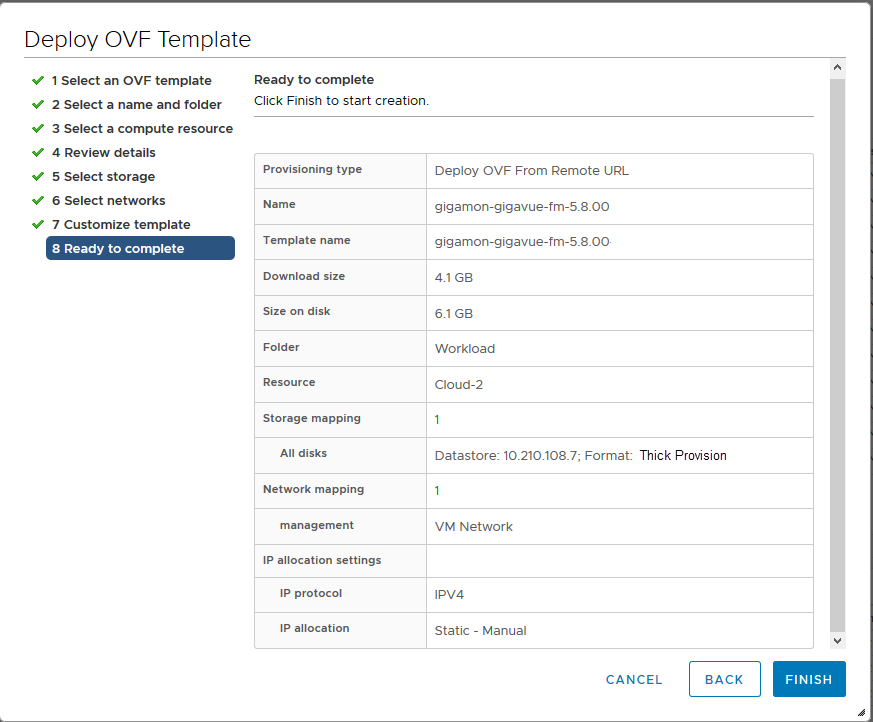This screenshot has height=722, width=873.
Task: Open step 5 Select storage
Action: pos(104,176)
